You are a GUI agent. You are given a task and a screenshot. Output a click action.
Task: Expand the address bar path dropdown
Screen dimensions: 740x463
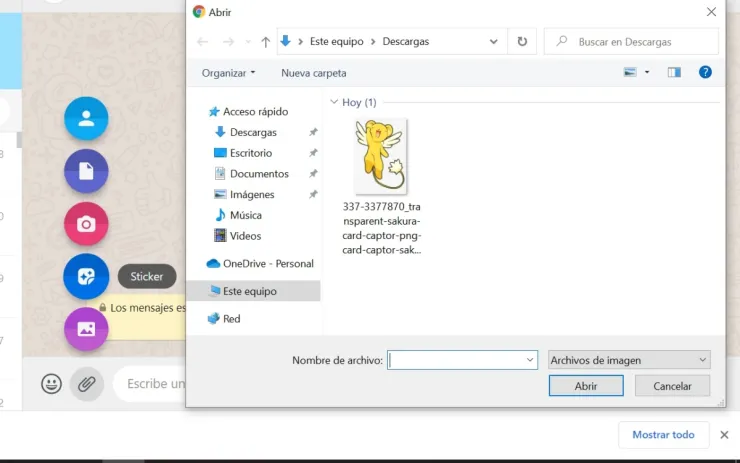[494, 42]
